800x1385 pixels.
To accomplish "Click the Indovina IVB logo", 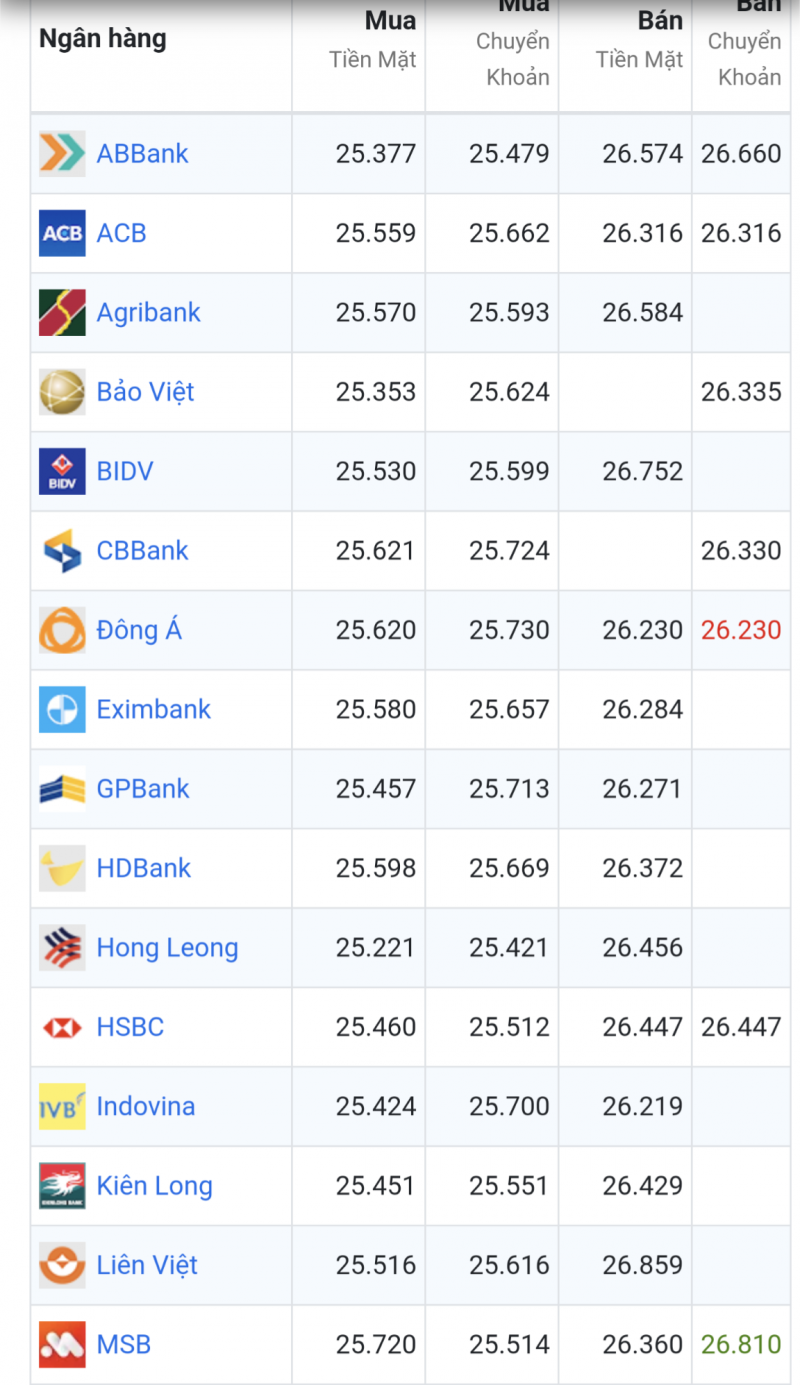I will point(62,1106).
